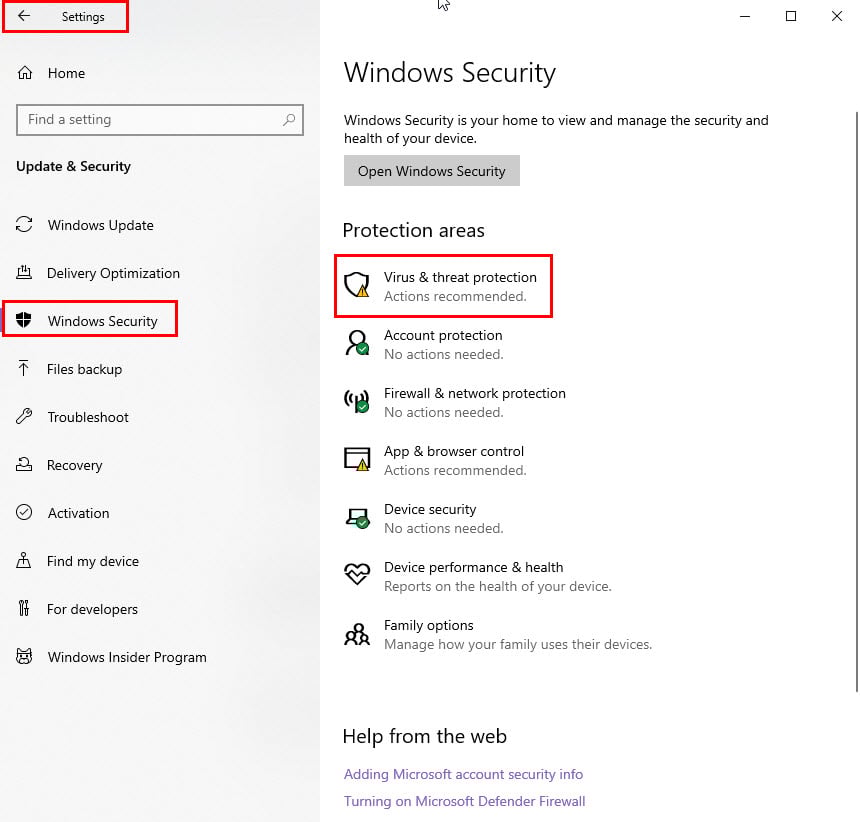Click the vertical scrollbar on right

tap(856, 402)
